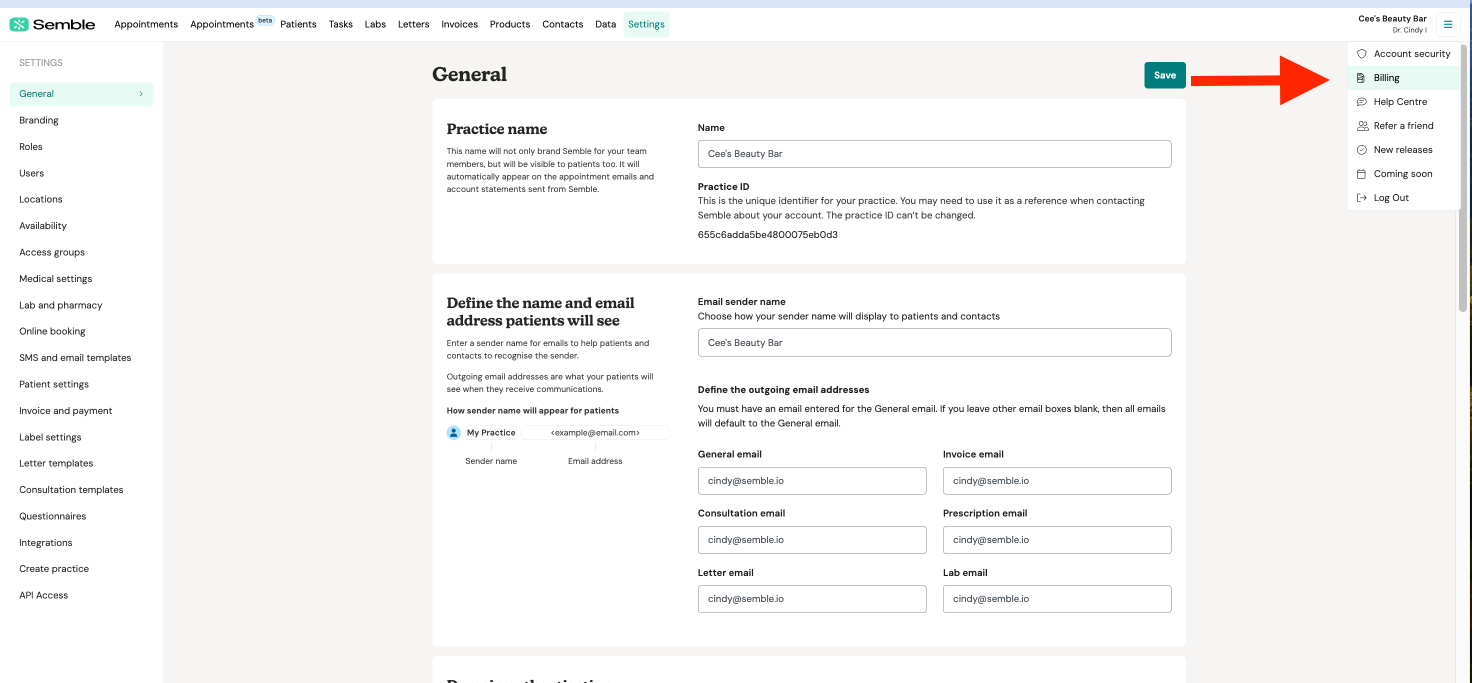Open API Access settings

pyautogui.click(x=44, y=595)
